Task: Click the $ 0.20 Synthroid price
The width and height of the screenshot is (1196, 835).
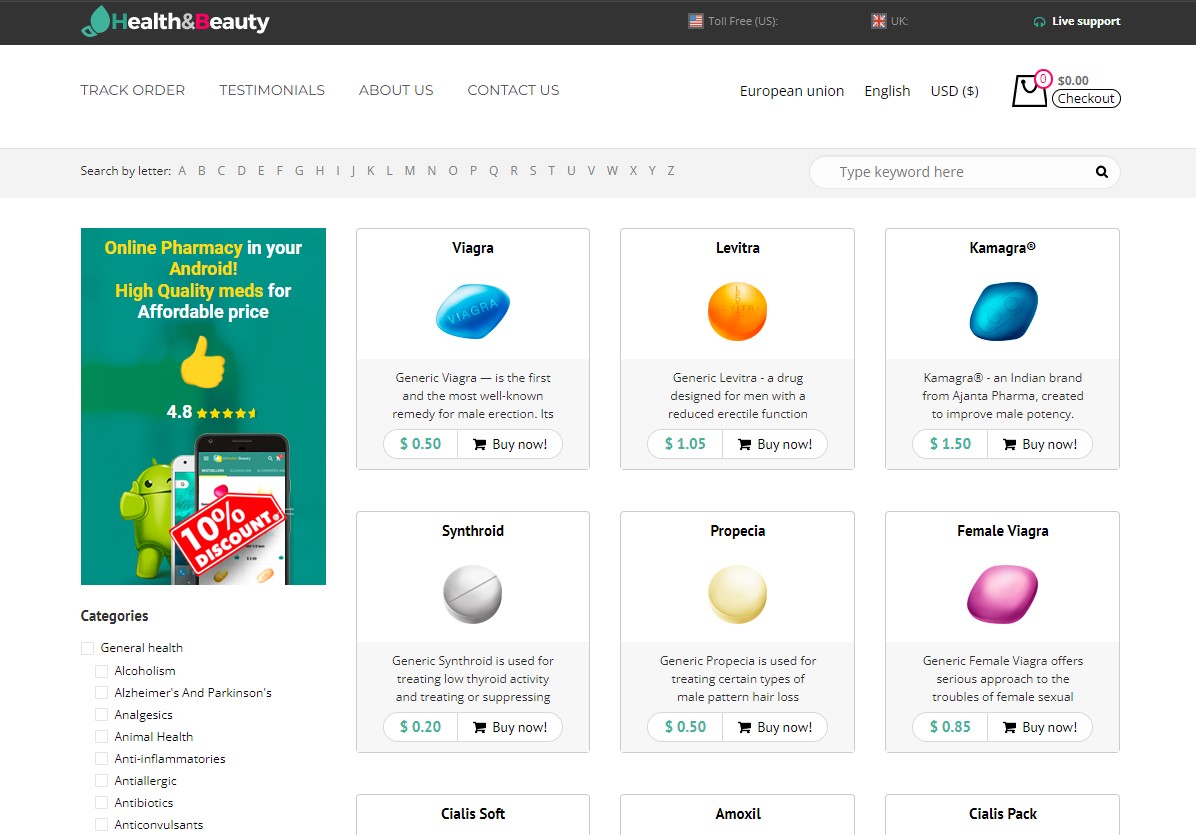Action: coord(420,727)
